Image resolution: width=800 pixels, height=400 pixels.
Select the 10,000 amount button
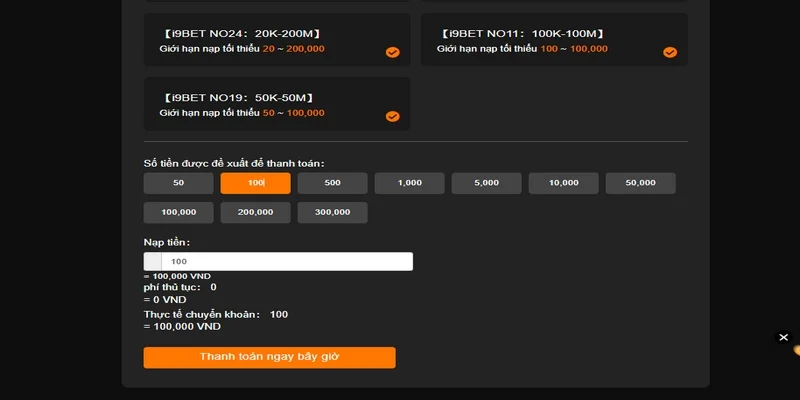(x=564, y=183)
